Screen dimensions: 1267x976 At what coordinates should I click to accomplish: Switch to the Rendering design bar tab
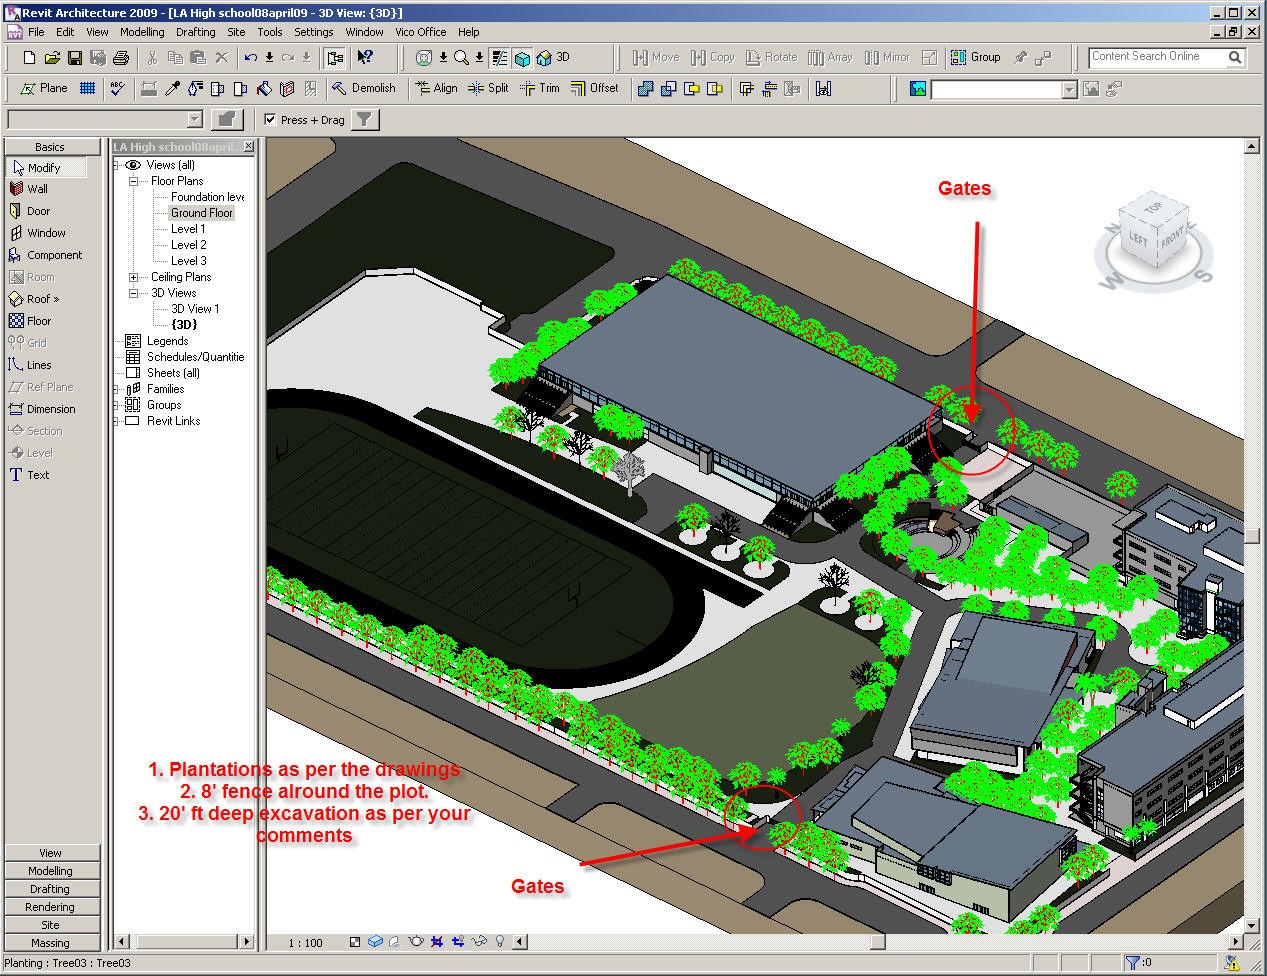coord(50,907)
